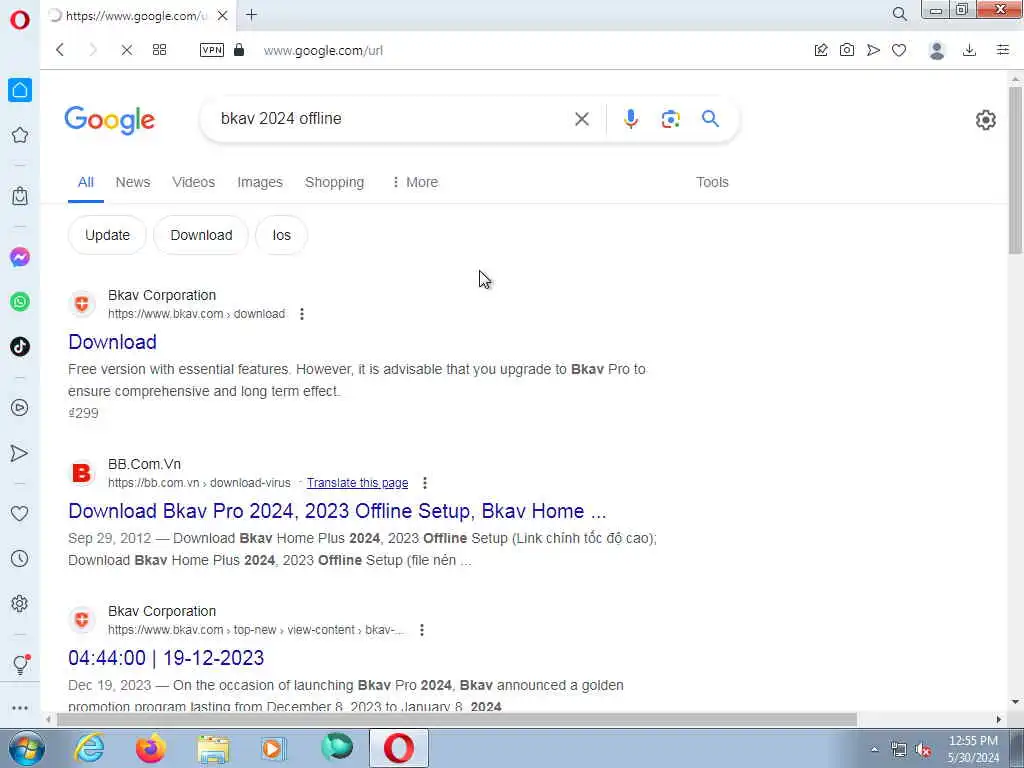Screen dimensions: 1024x768
Task: Go back with the back arrow
Action: coord(60,50)
